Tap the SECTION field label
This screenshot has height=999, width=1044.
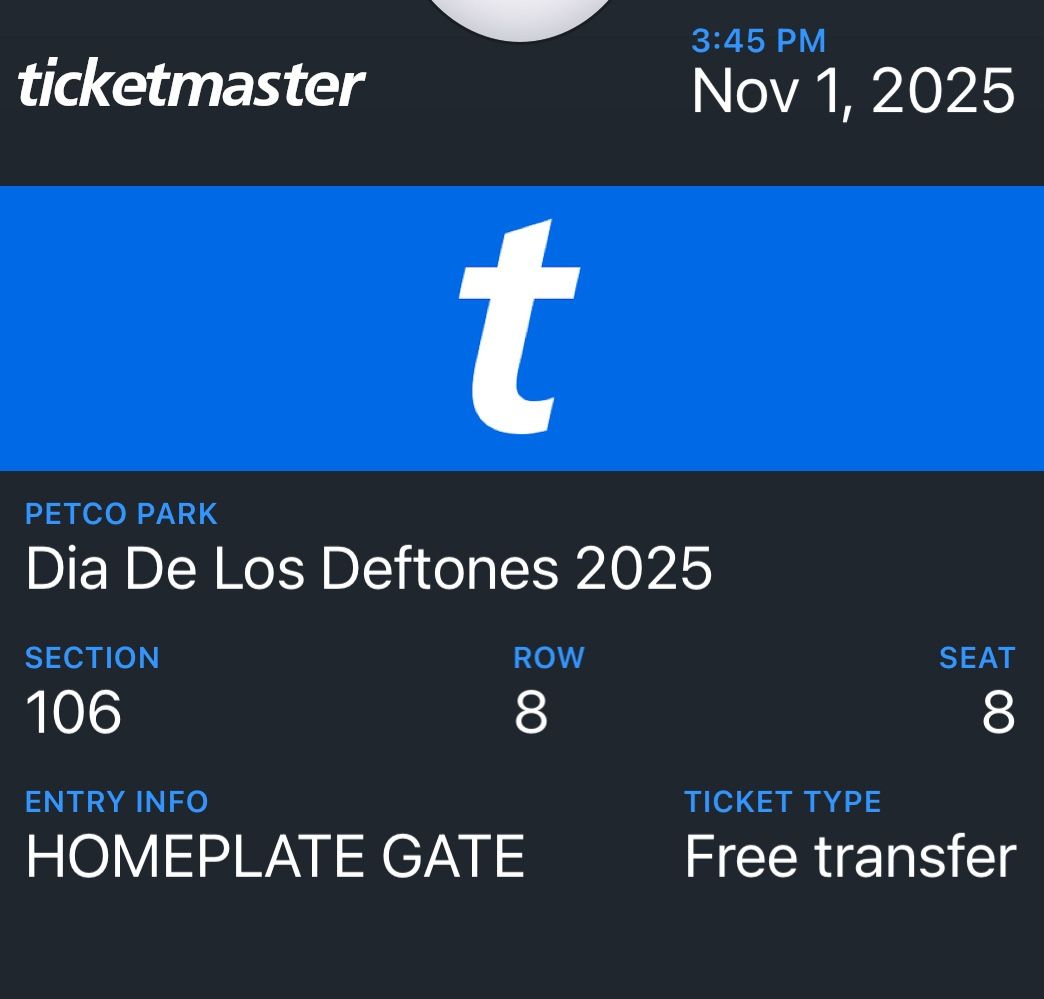(92, 658)
